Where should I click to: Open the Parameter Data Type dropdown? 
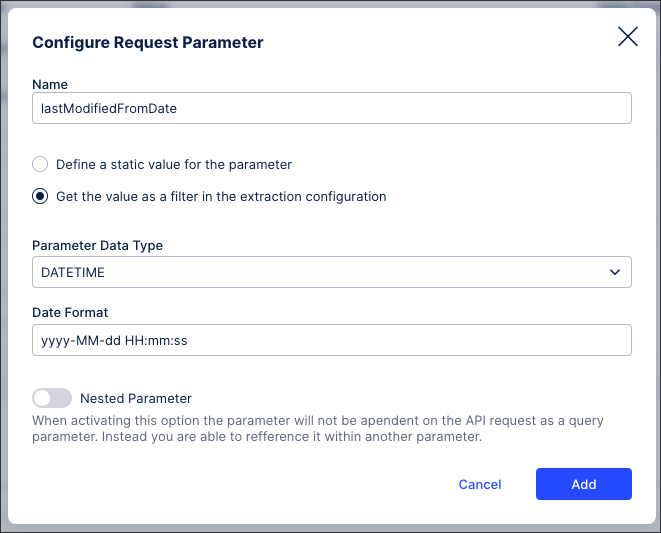click(331, 272)
